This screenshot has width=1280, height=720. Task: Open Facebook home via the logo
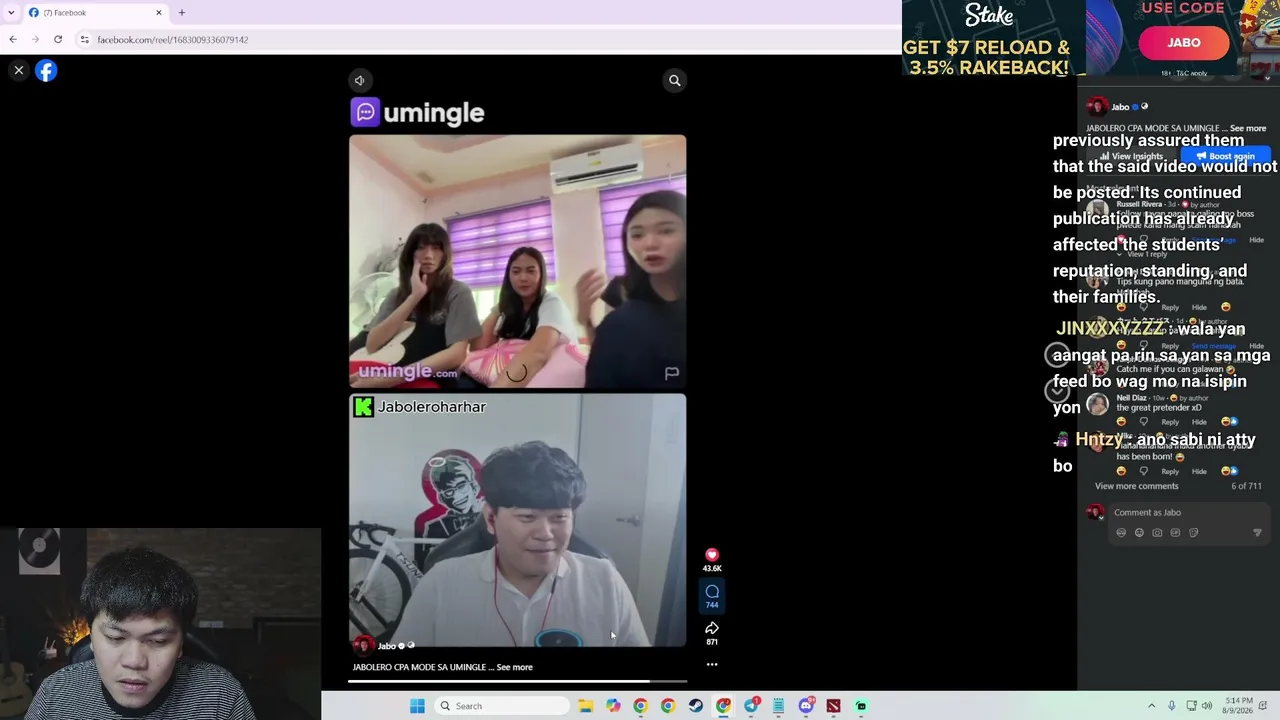point(46,70)
